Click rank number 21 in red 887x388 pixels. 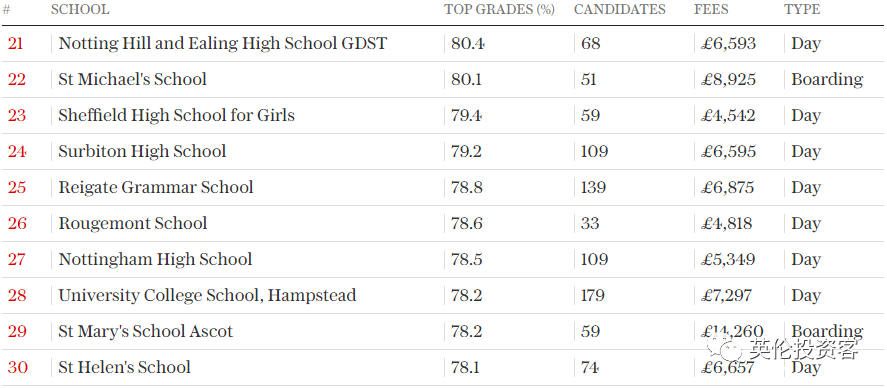(x=16, y=44)
